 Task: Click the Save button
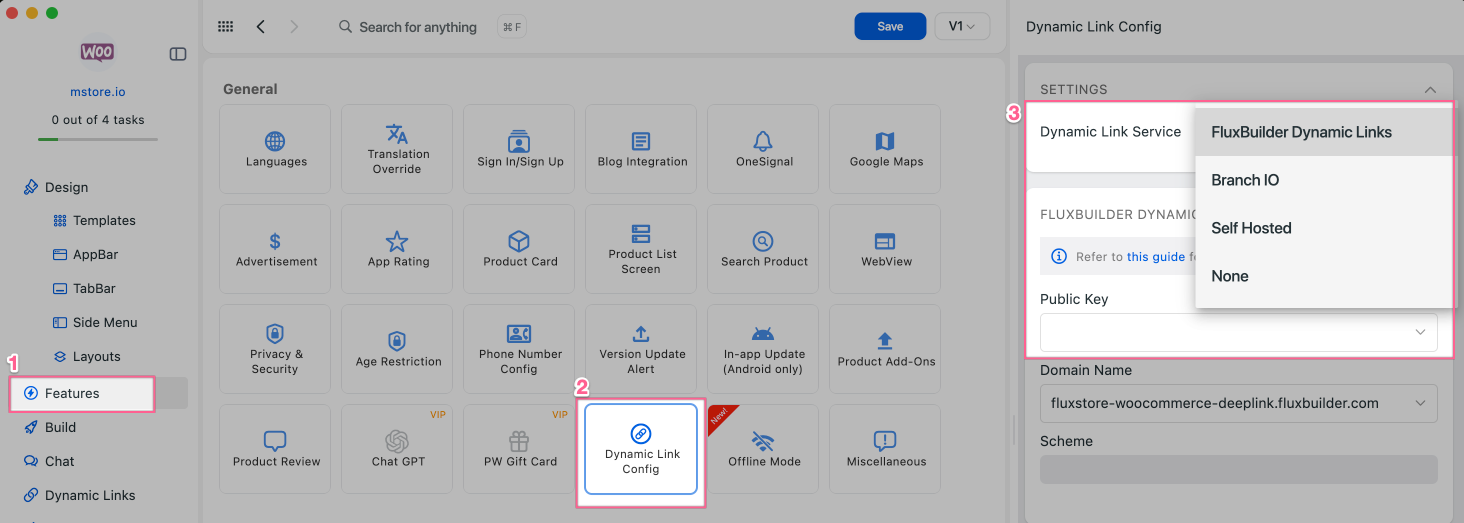pyautogui.click(x=890, y=27)
